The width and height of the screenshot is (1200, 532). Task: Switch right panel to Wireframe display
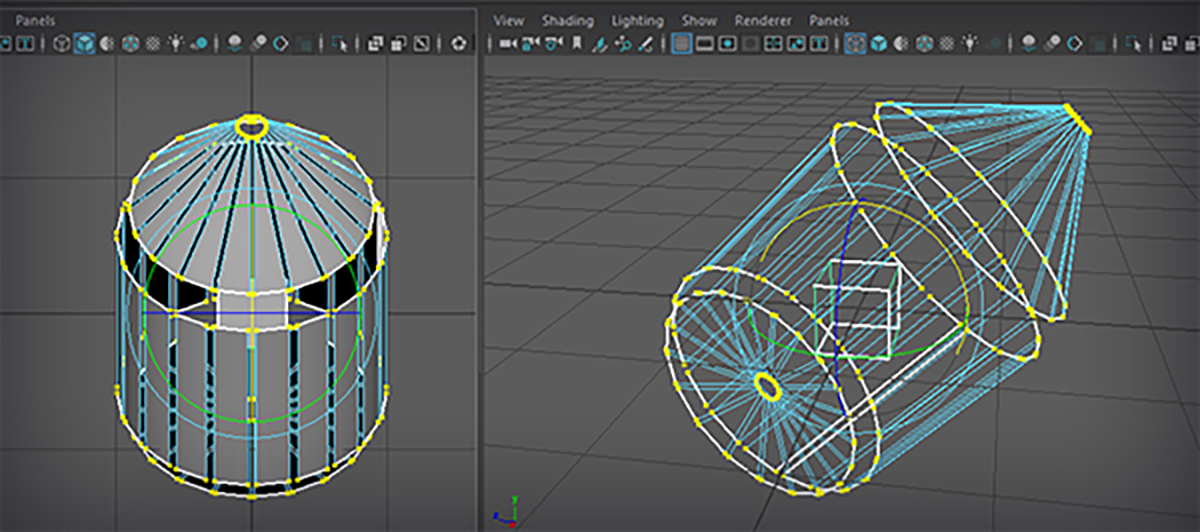pos(855,43)
